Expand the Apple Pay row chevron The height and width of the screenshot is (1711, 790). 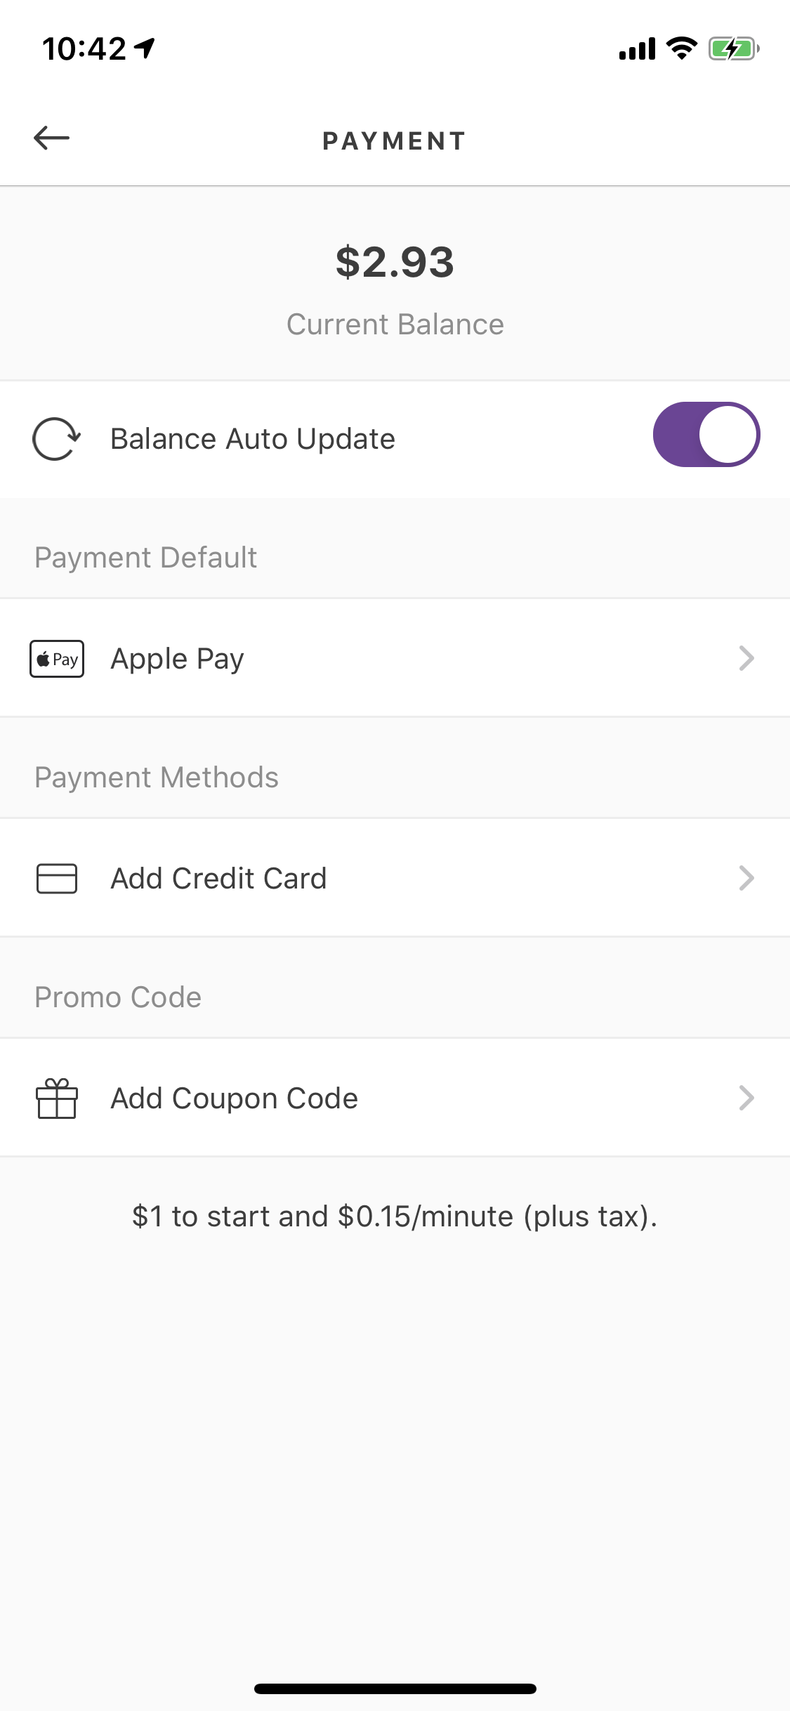[x=746, y=658]
